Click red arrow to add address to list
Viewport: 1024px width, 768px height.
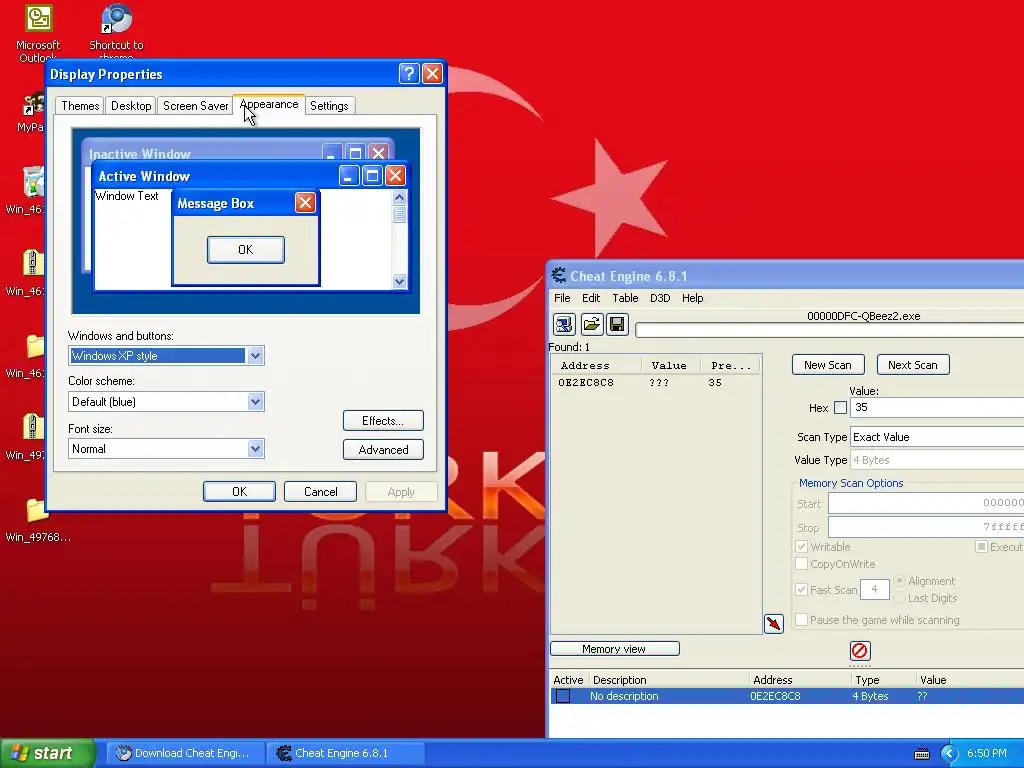coord(774,624)
